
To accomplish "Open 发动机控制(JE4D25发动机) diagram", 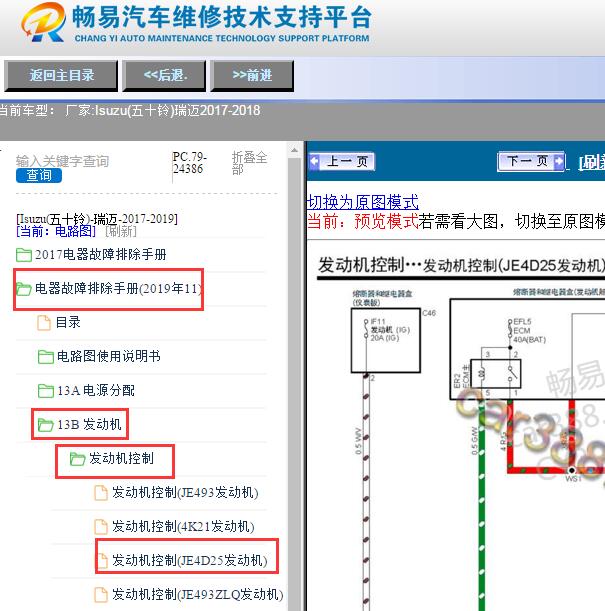I will tap(190, 560).
